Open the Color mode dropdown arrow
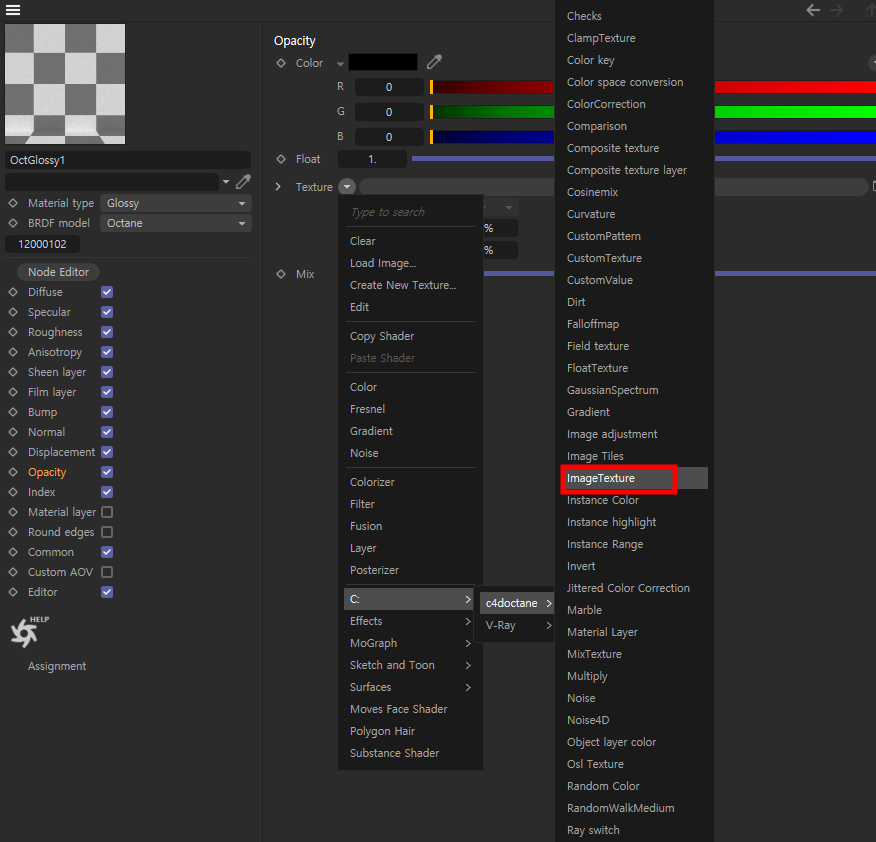The height and width of the screenshot is (842, 876). (x=340, y=64)
